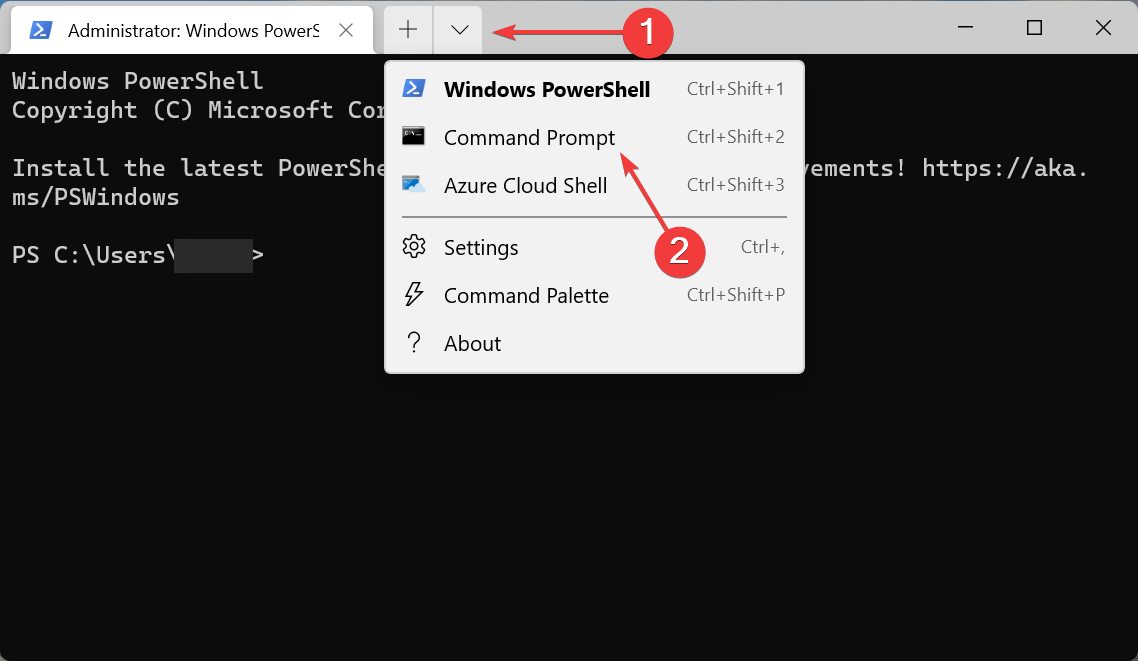Open the Command Palette entry
1138x661 pixels.
[526, 295]
